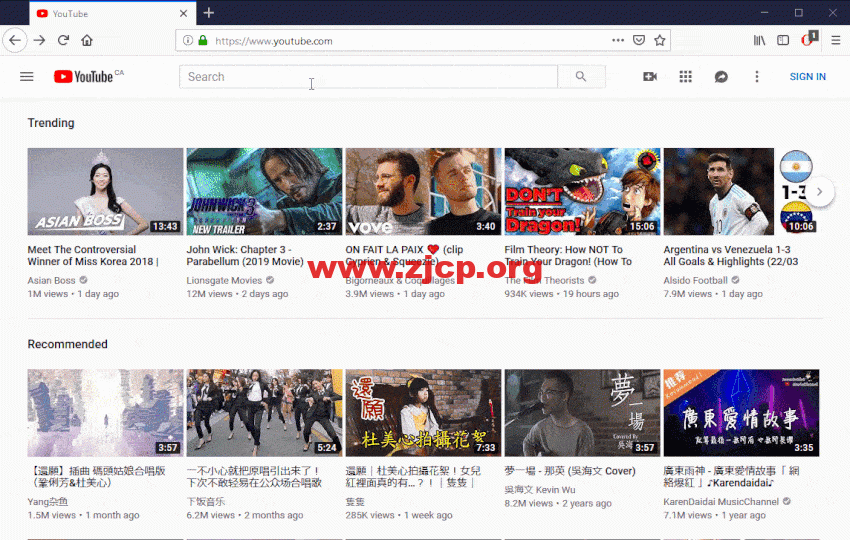Open John Wick 3 trailer thumbnail
Screen dimensions: 850x540
[265, 191]
